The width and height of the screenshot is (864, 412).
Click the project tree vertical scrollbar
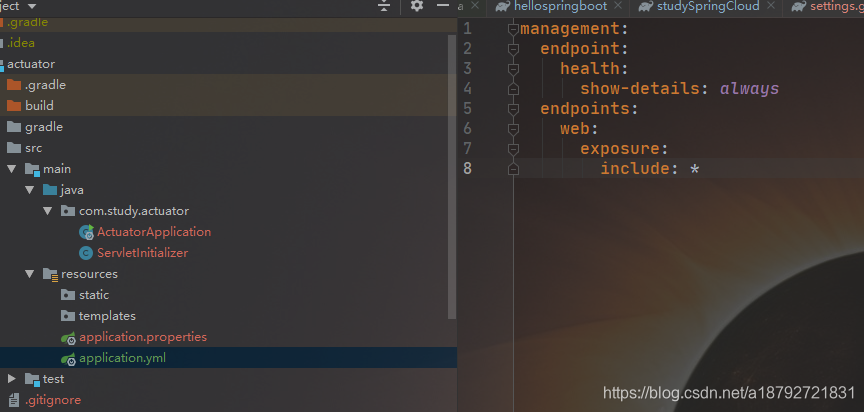(x=452, y=176)
